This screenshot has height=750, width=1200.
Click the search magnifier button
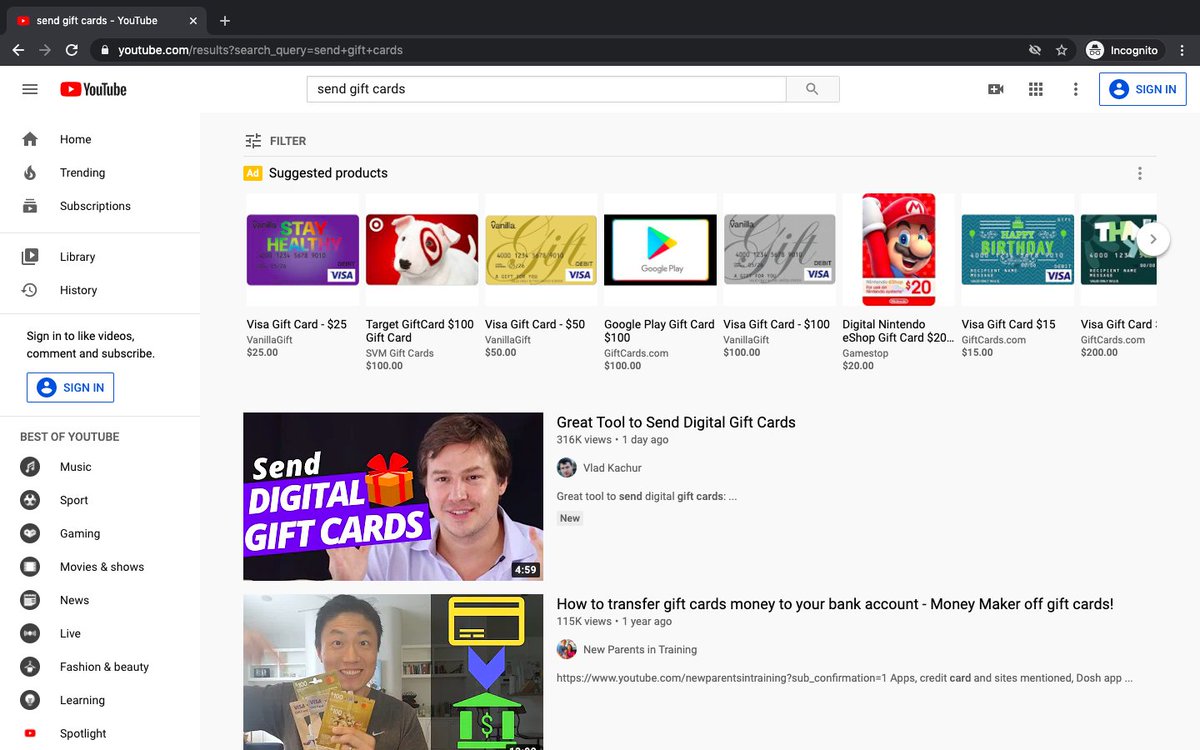pos(812,89)
